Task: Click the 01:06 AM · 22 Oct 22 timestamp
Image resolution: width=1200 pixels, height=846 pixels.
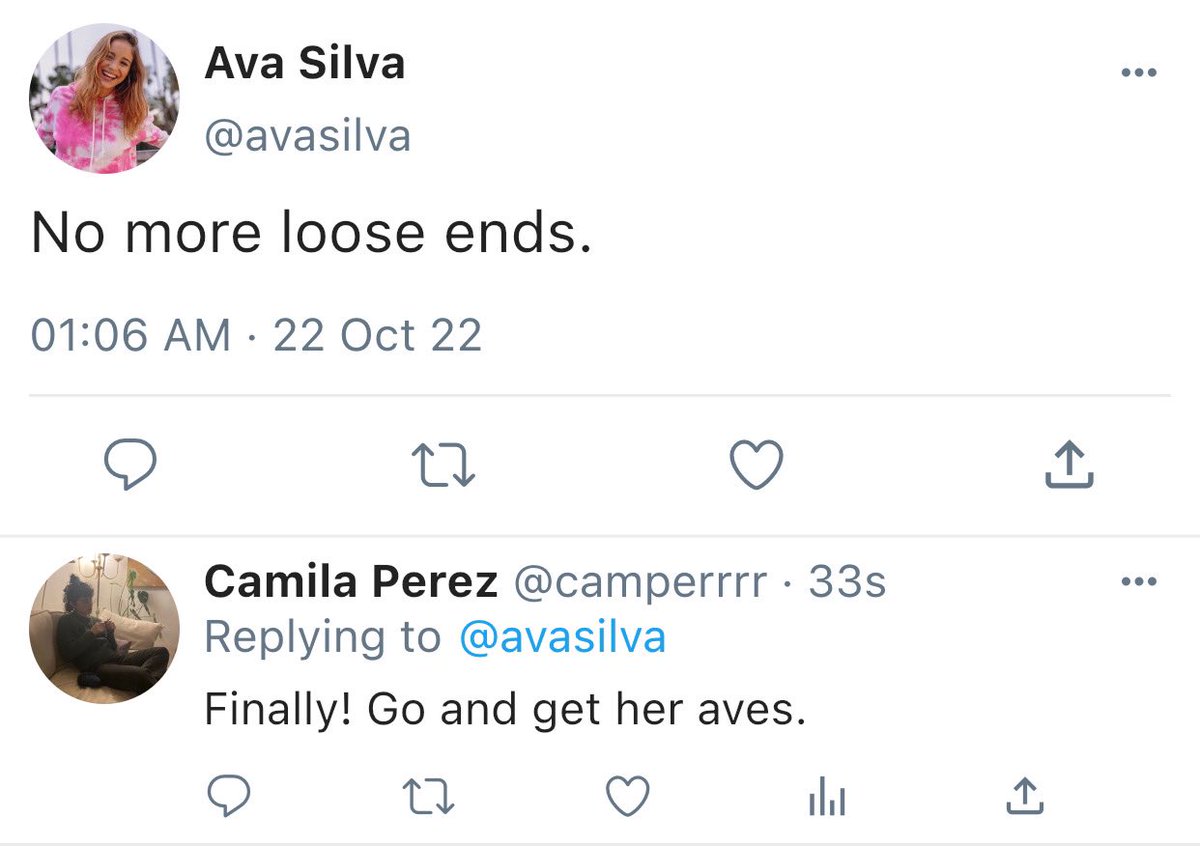Action: pyautogui.click(x=257, y=335)
